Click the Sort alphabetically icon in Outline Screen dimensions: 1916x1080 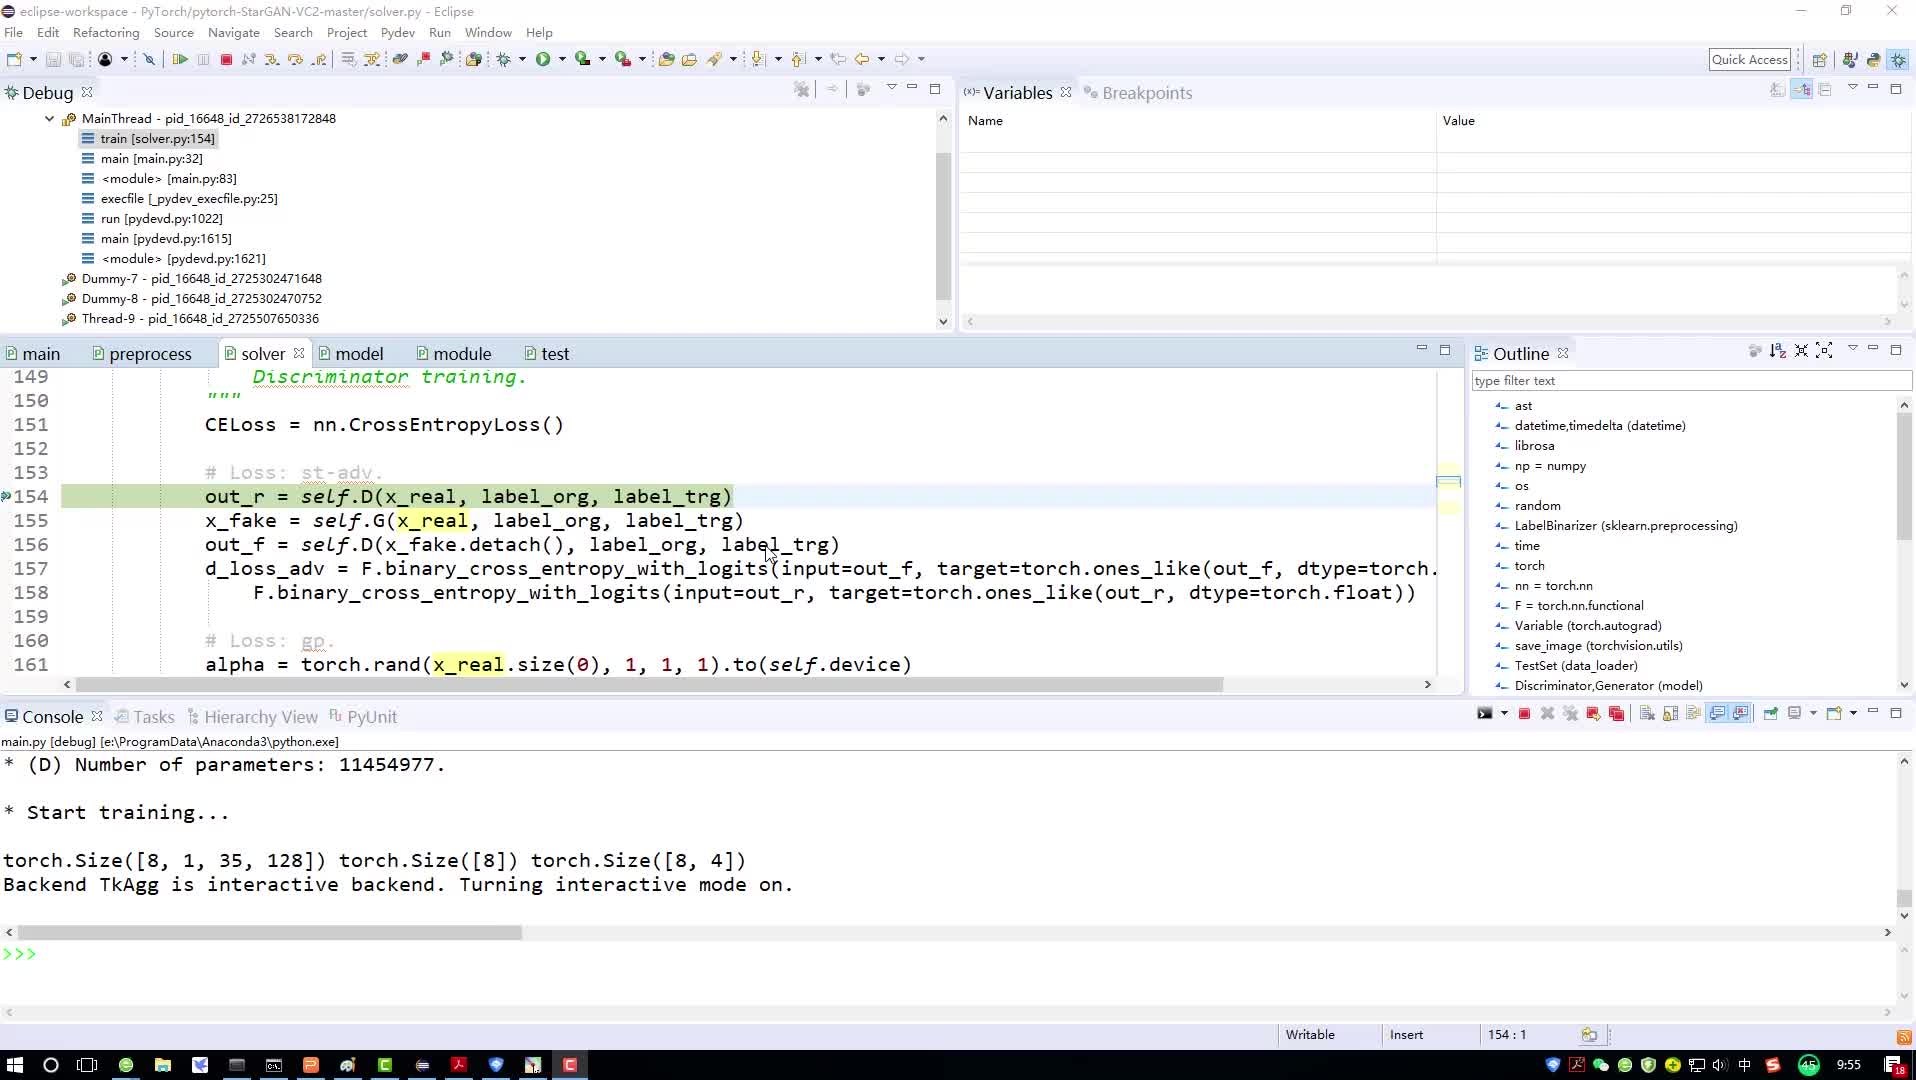click(x=1777, y=351)
